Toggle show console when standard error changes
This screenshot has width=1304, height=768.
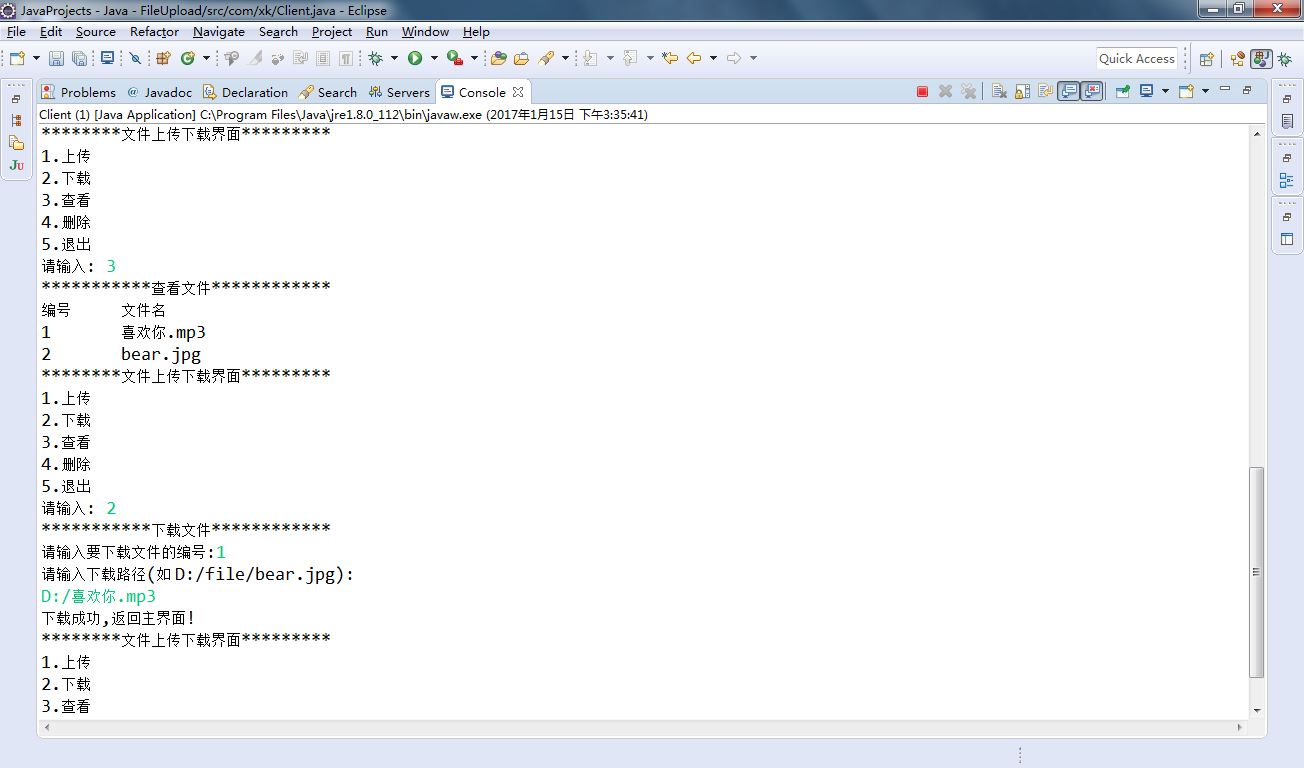click(1091, 92)
